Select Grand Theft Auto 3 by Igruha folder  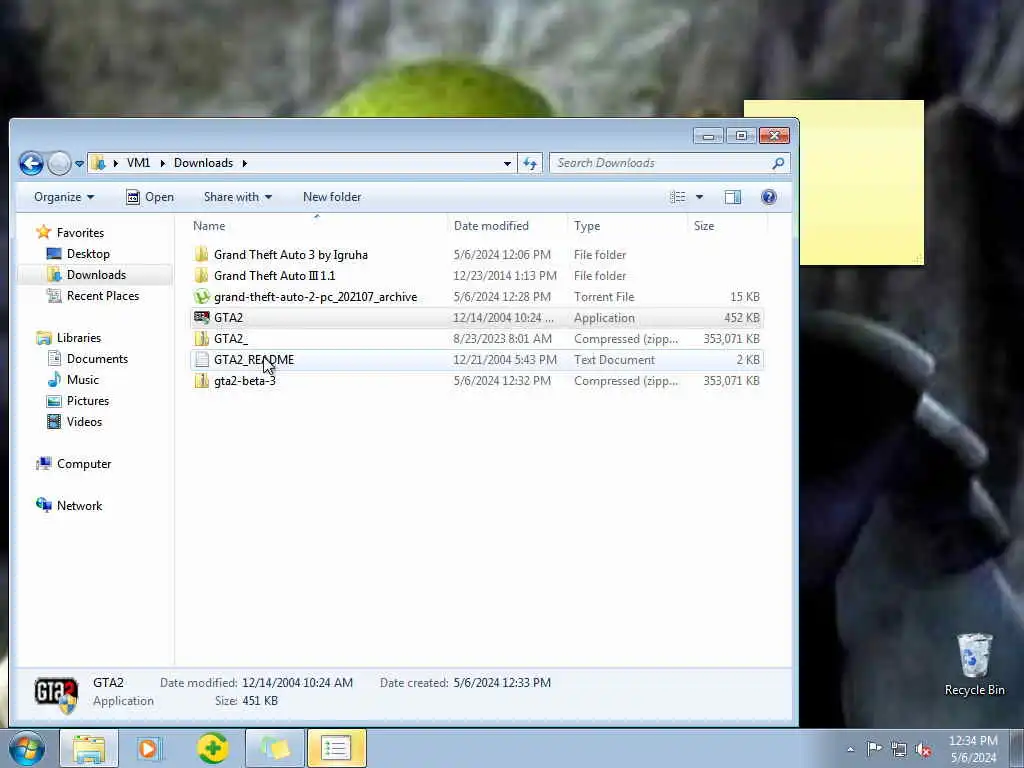[477, 255]
